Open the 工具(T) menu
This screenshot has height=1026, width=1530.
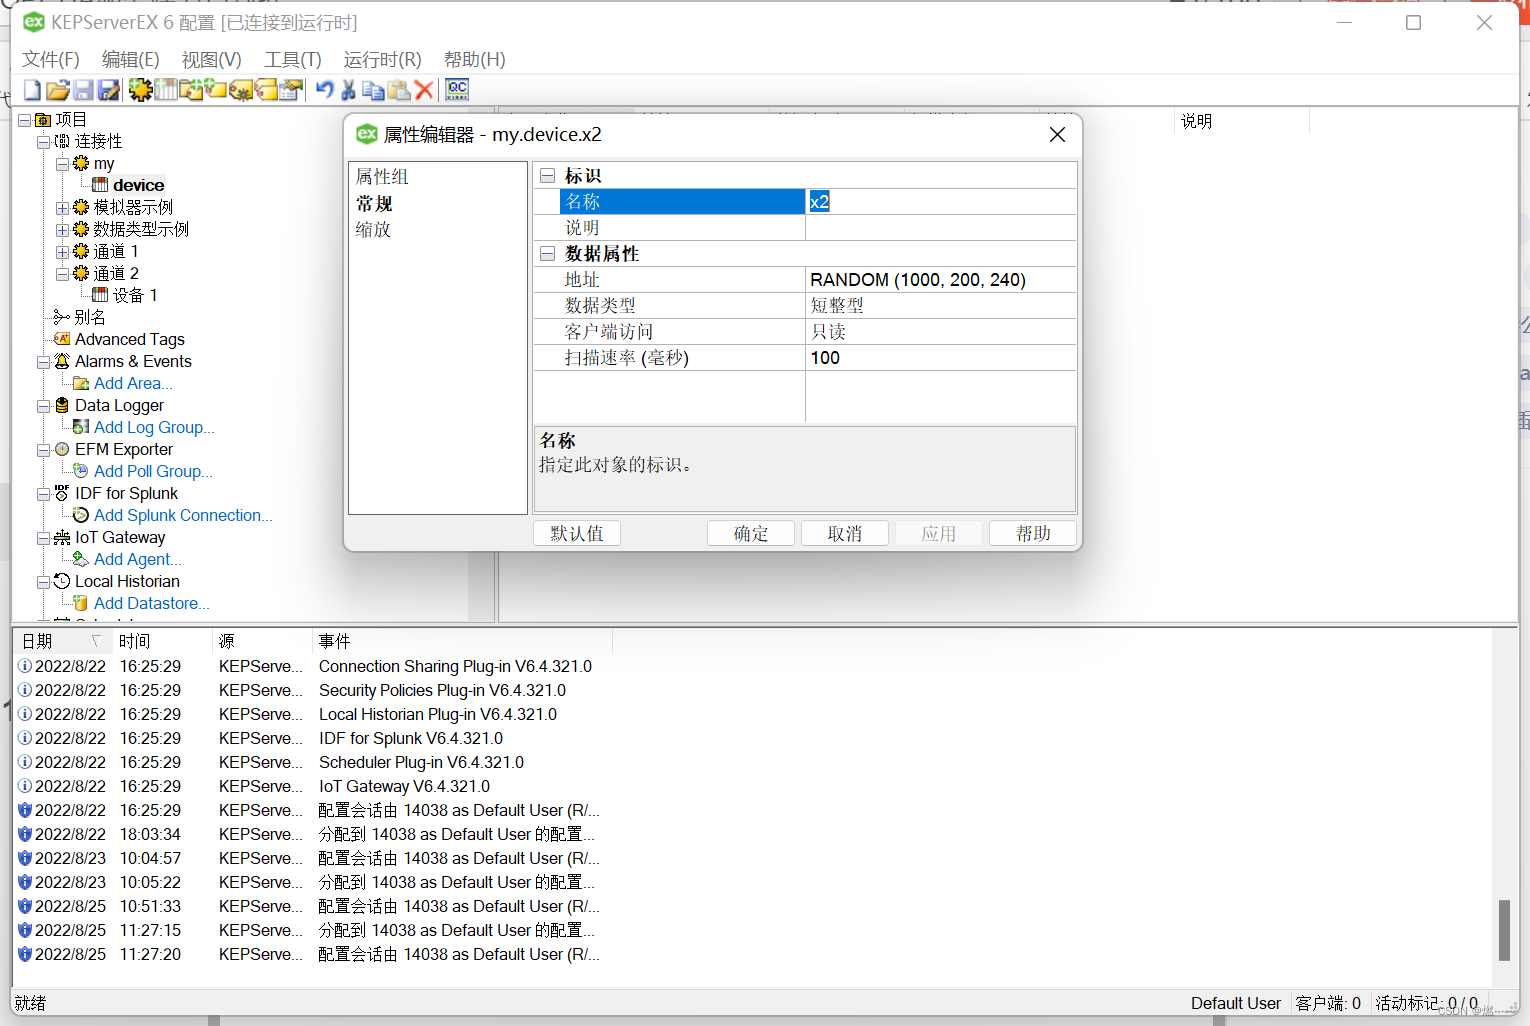pos(293,60)
